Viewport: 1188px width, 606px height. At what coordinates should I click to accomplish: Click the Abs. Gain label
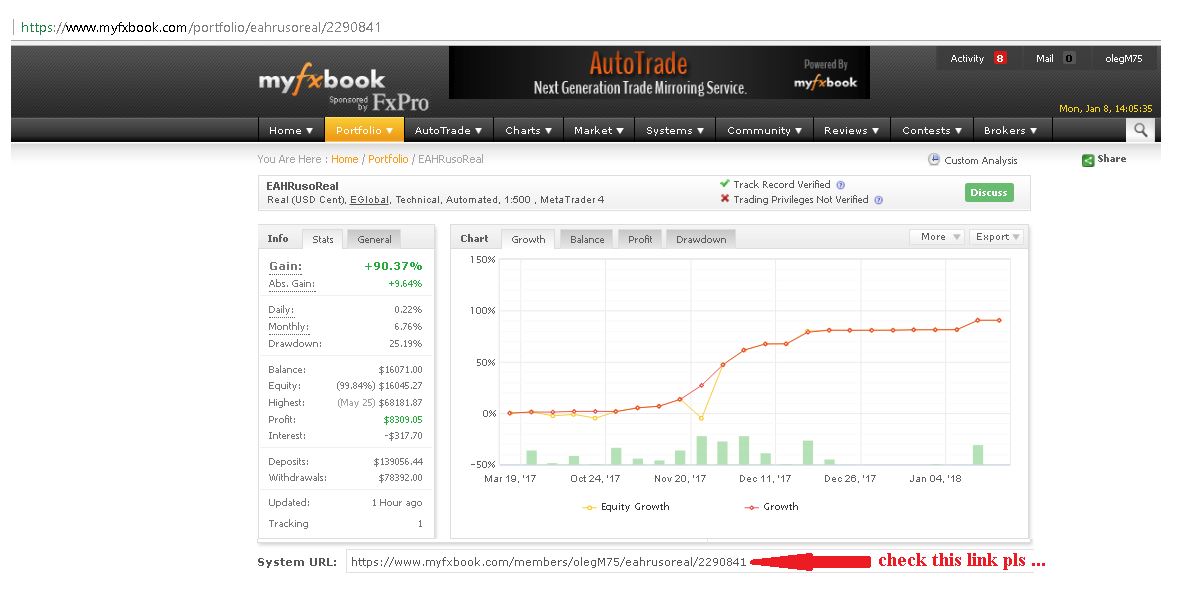[x=292, y=284]
